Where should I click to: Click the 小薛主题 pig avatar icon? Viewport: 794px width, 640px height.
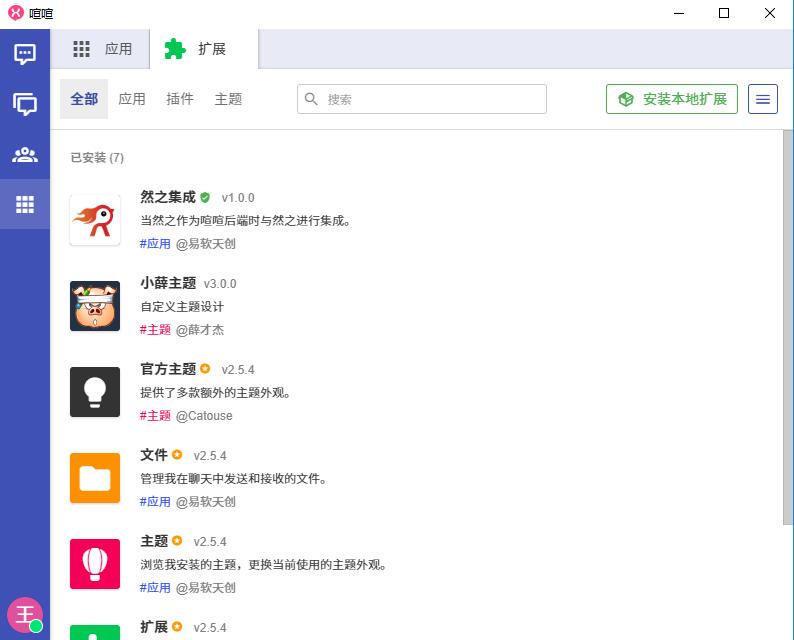click(x=95, y=306)
